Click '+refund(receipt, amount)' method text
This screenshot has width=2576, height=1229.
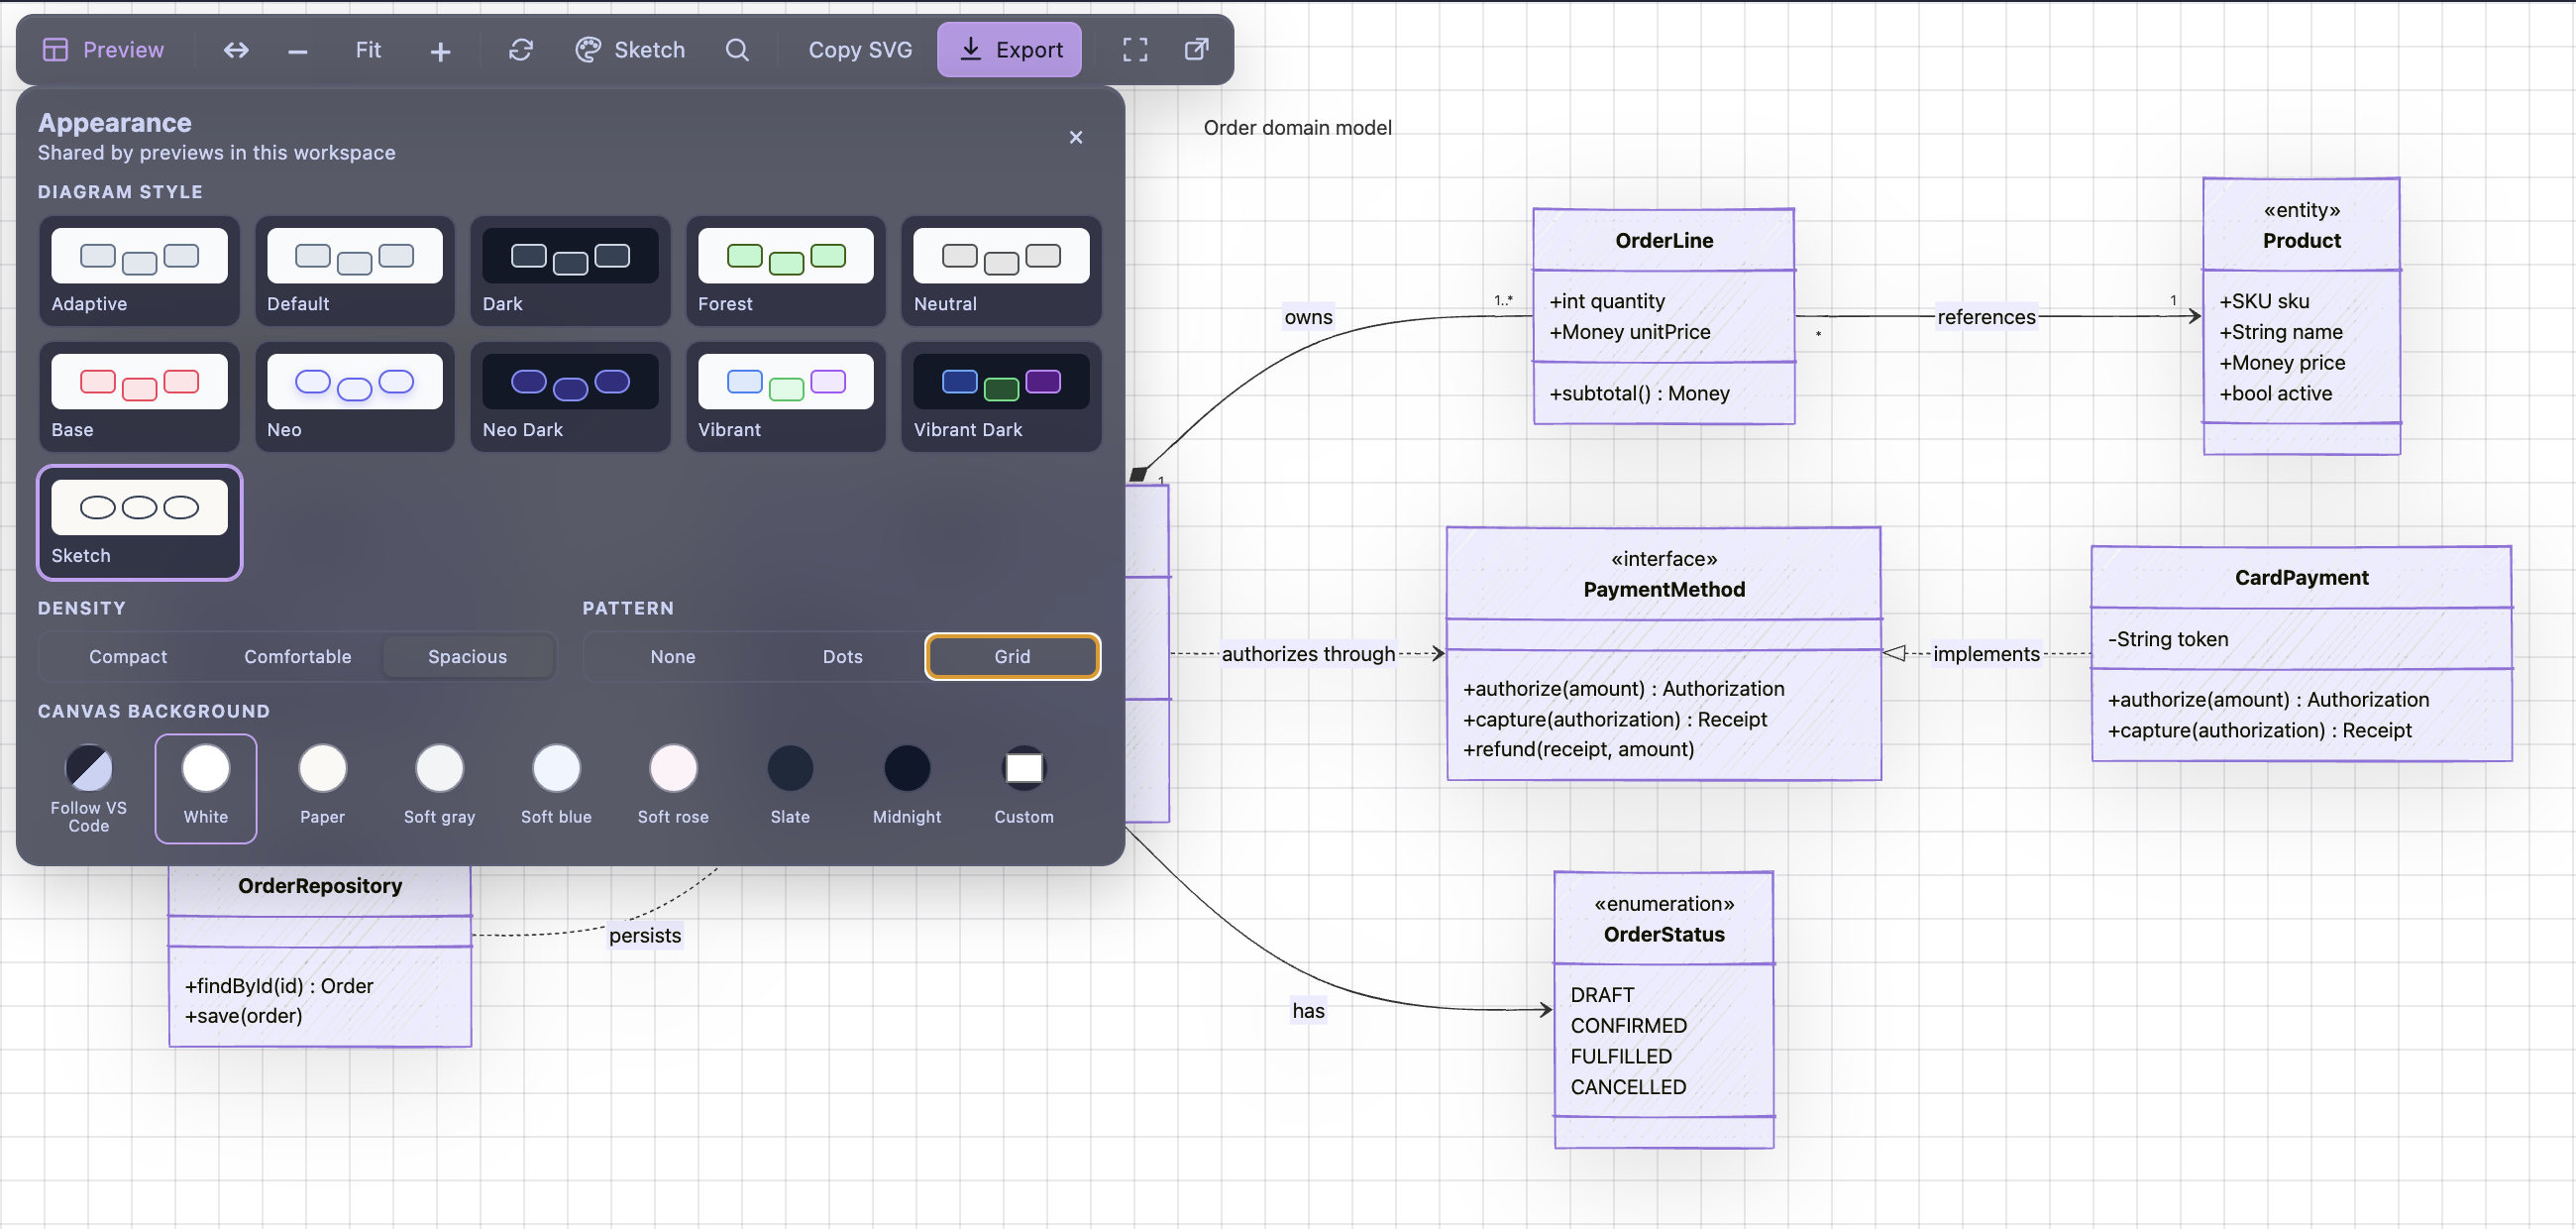pos(1578,749)
